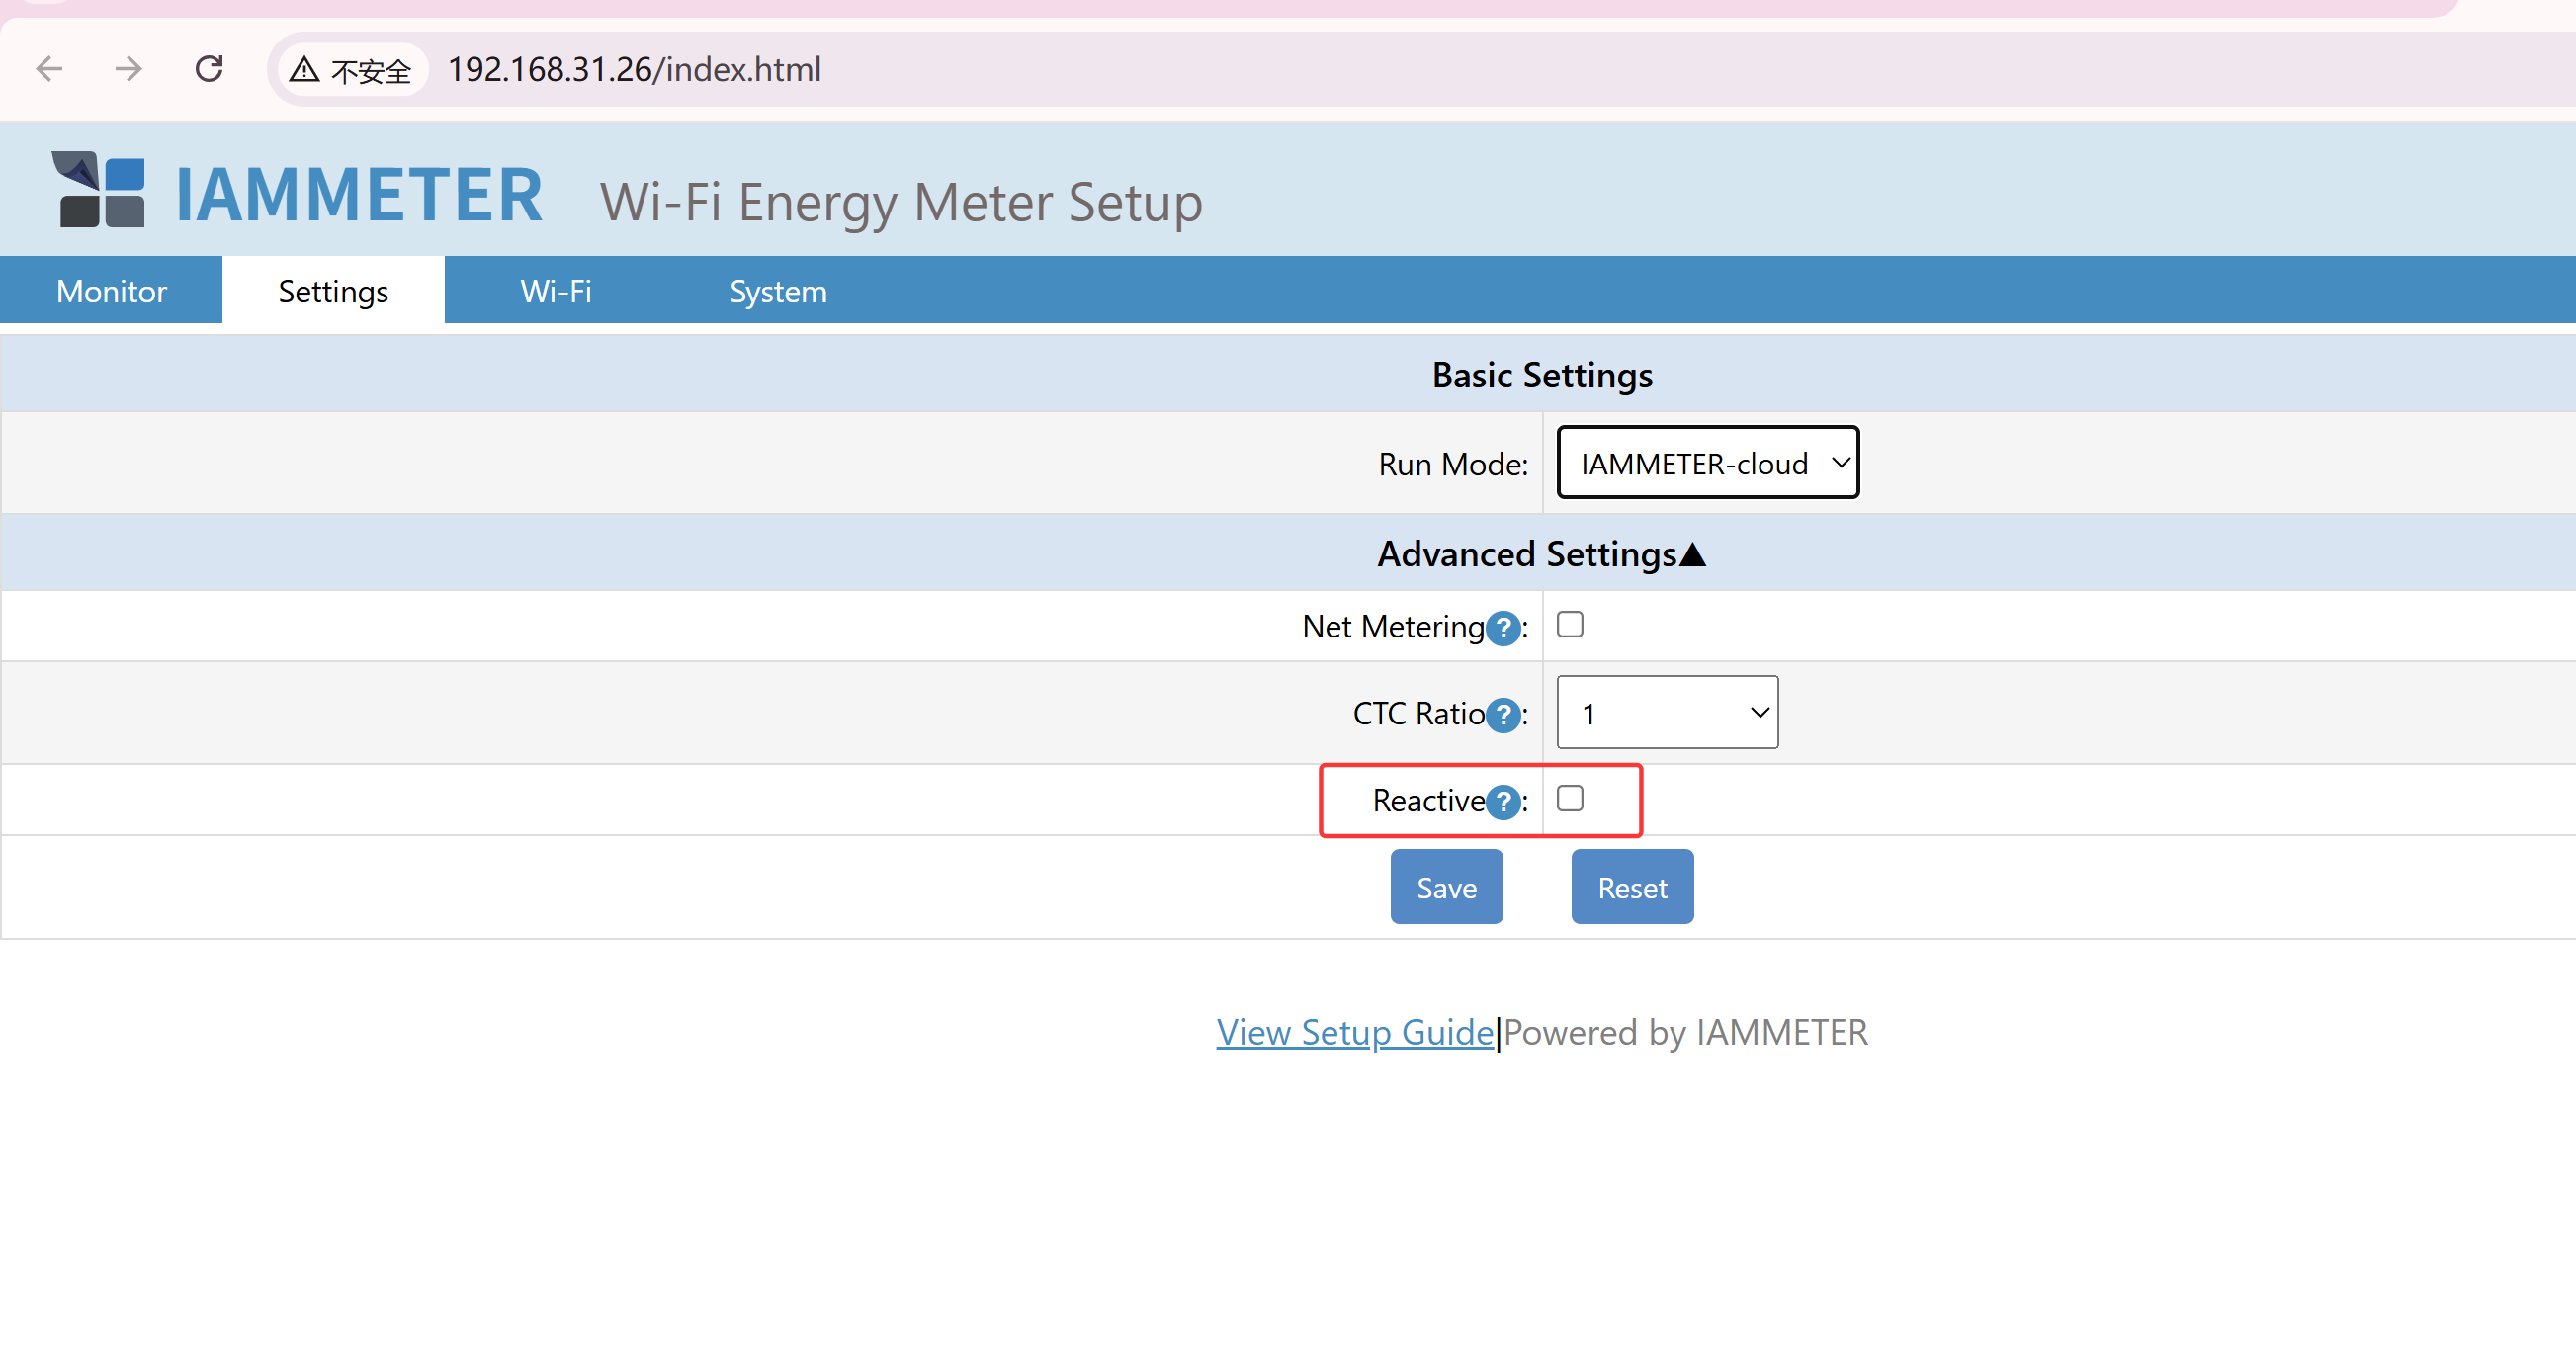Viewport: 2576px width, 1359px height.
Task: Click the CTC Ratio help icon
Action: pyautogui.click(x=1503, y=715)
